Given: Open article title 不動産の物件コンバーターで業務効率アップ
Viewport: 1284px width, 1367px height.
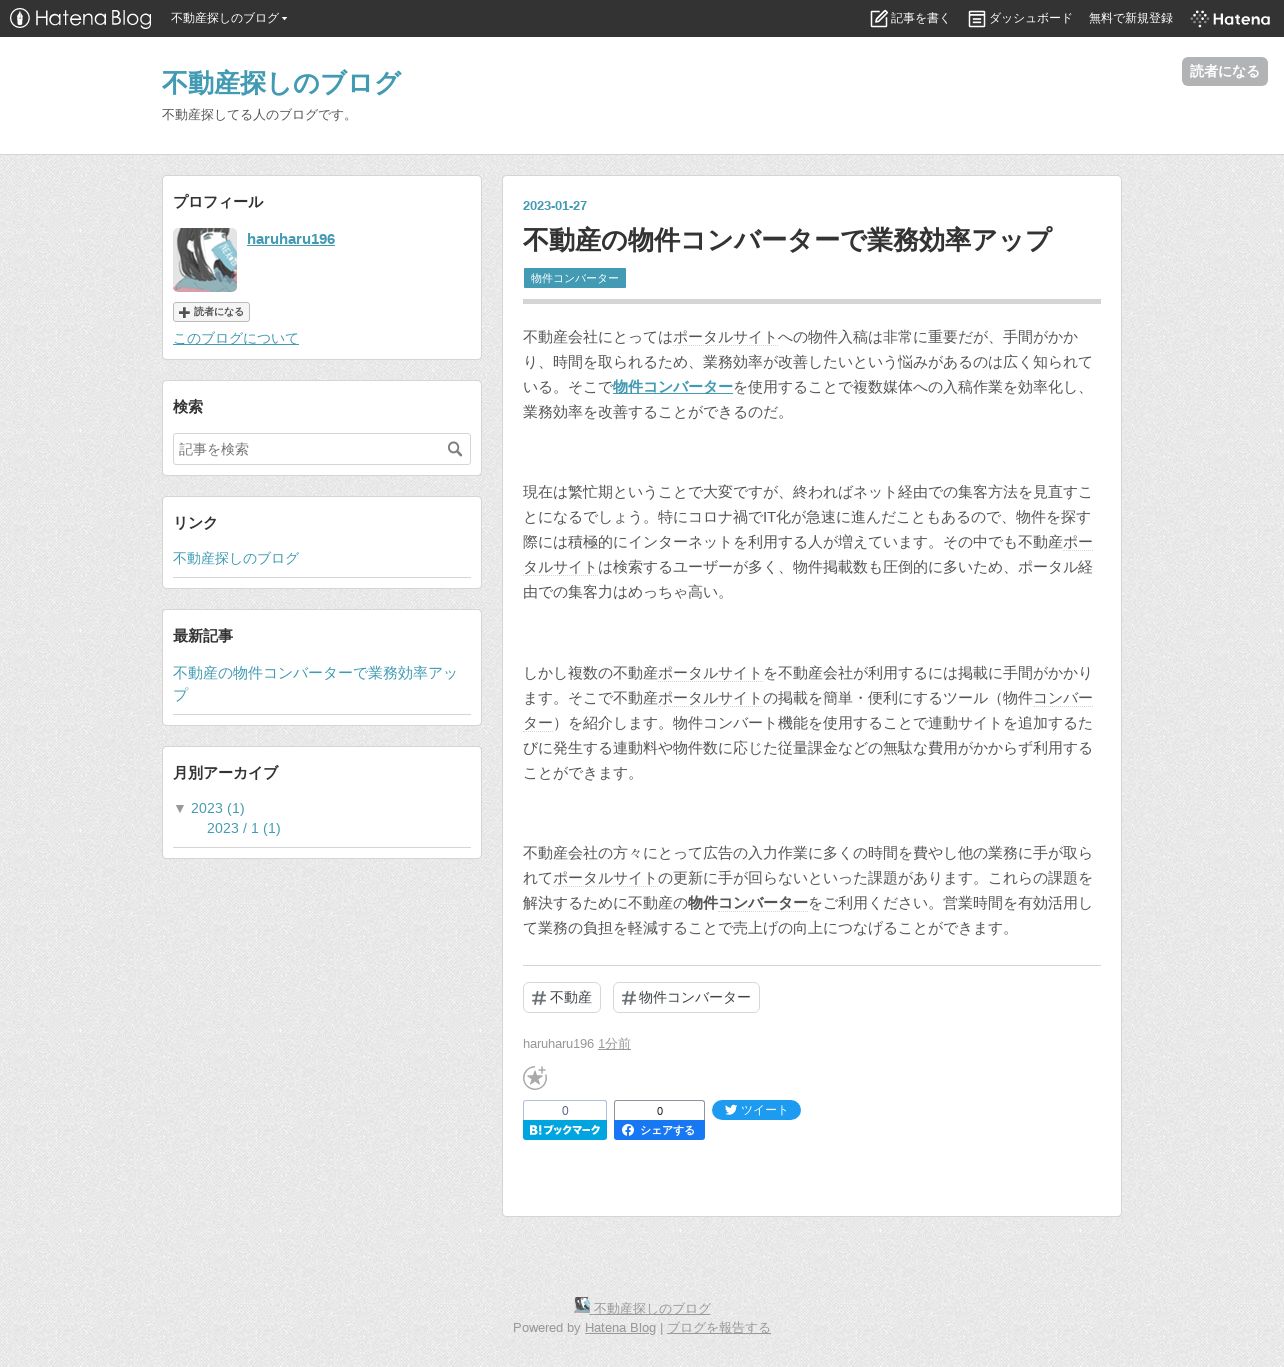Looking at the screenshot, I should click(x=787, y=240).
